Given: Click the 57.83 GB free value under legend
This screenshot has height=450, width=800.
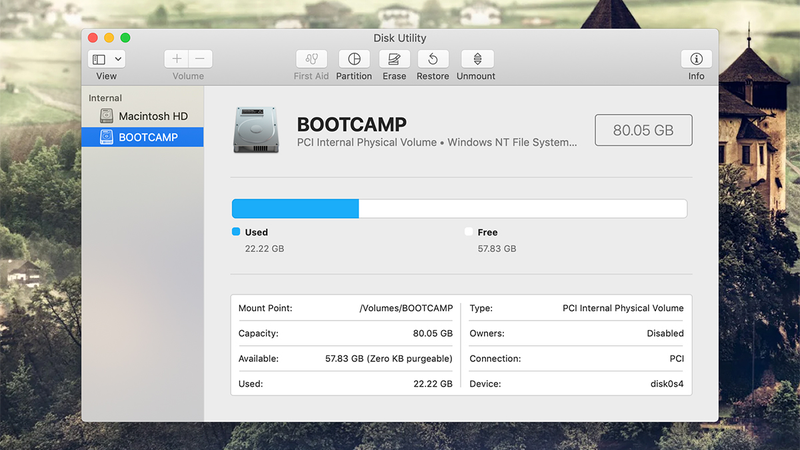Looking at the screenshot, I should 497,248.
